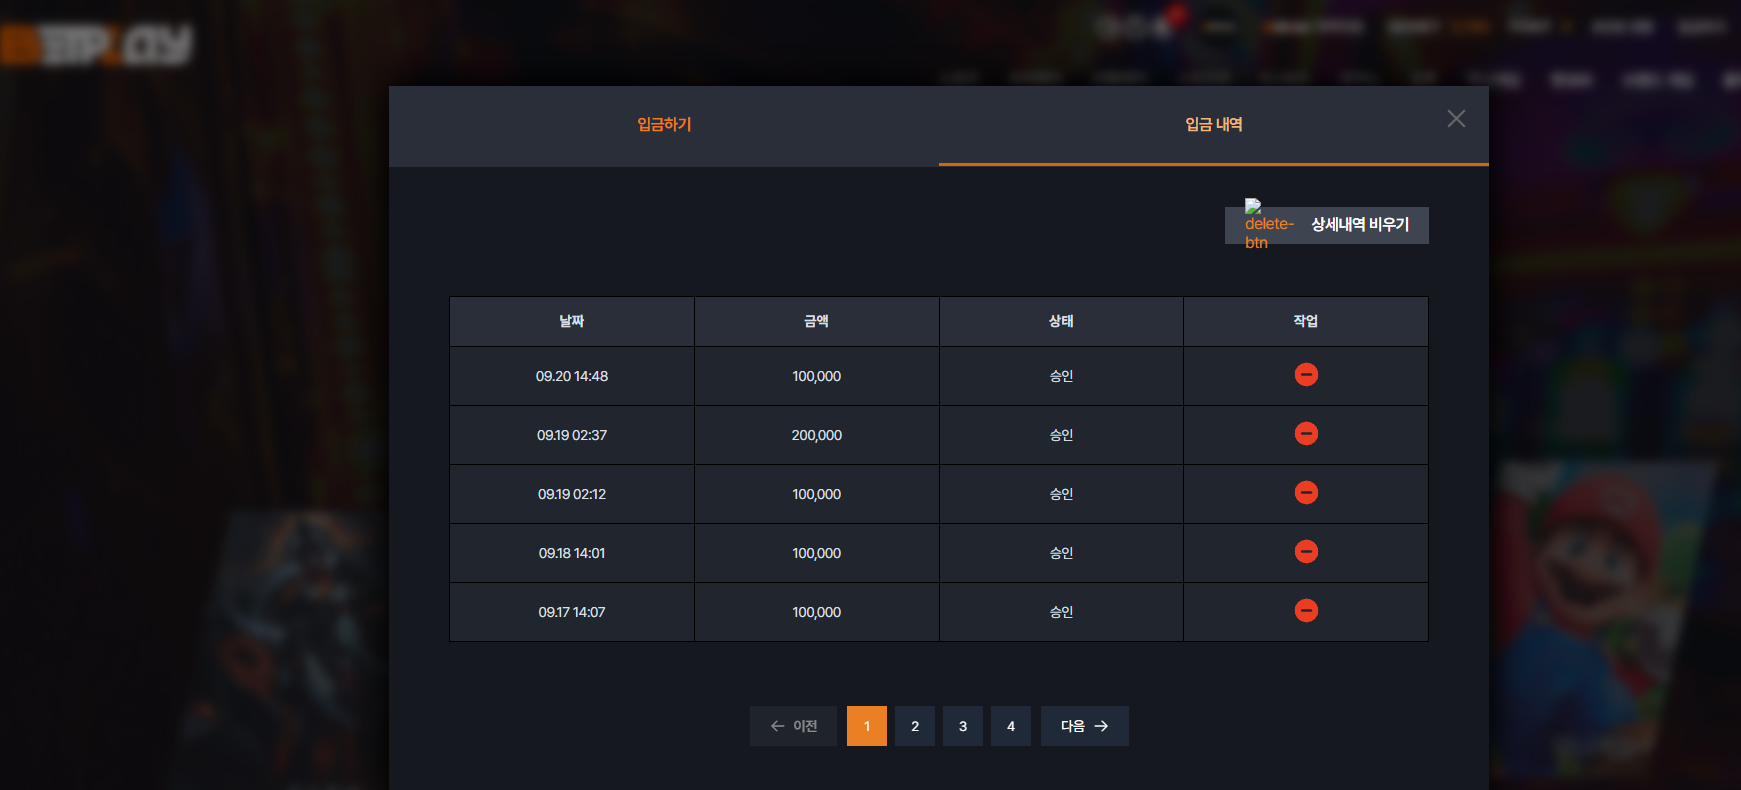The image size is (1741, 790).
Task: Remove the 09.17 14:07 deposit record
Action: (1306, 611)
